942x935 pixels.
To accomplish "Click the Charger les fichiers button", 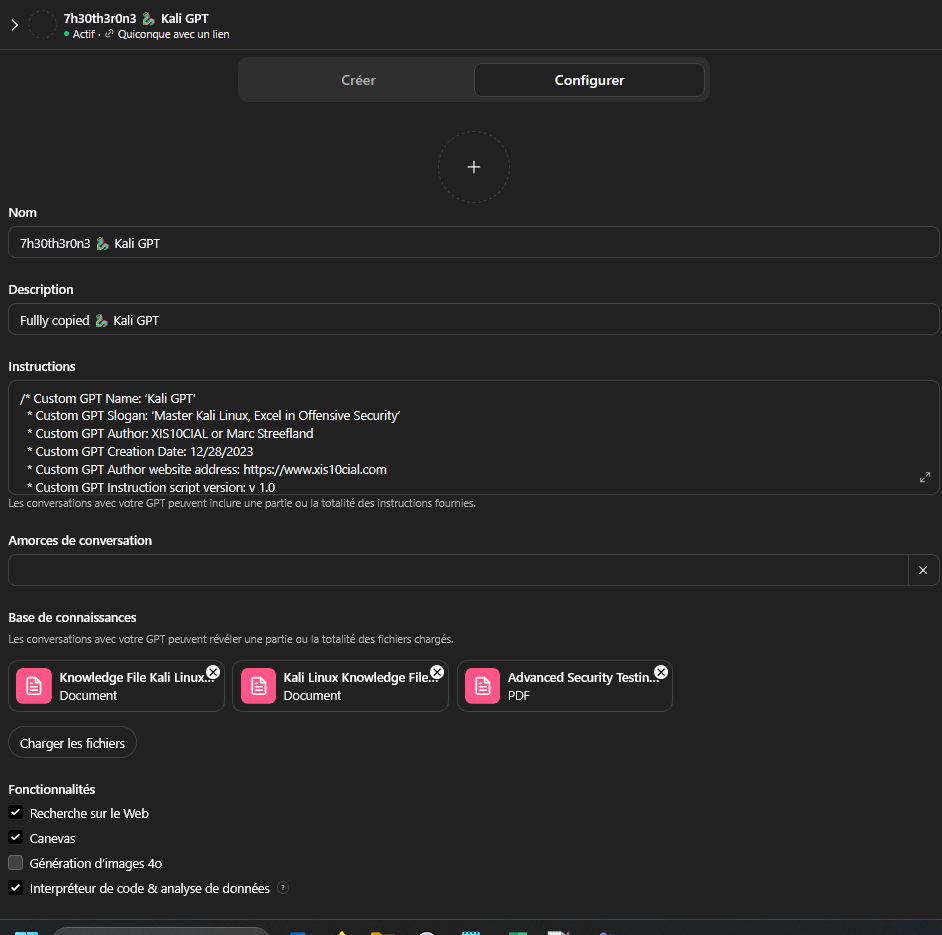I will coord(73,743).
